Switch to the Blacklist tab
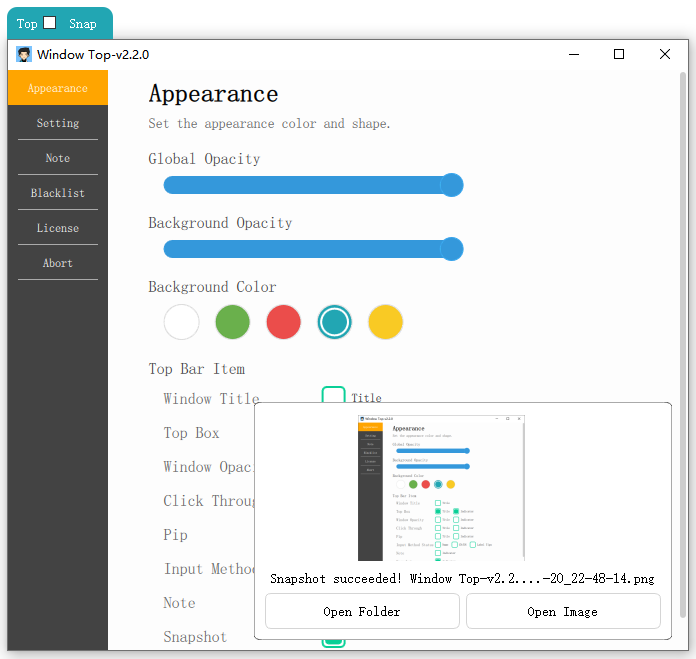Image resolution: width=696 pixels, height=659 pixels. (58, 193)
